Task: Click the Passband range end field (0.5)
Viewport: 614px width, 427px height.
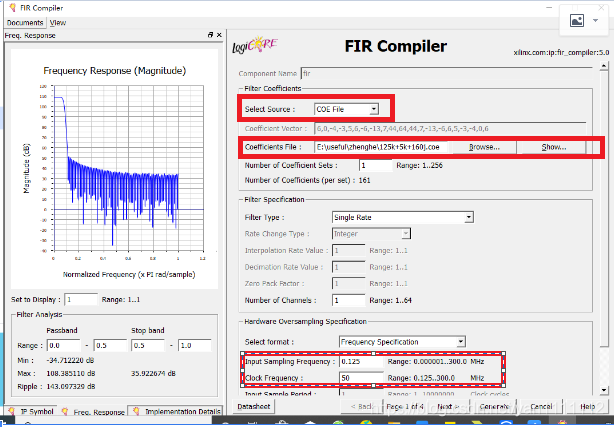Action: (110, 346)
